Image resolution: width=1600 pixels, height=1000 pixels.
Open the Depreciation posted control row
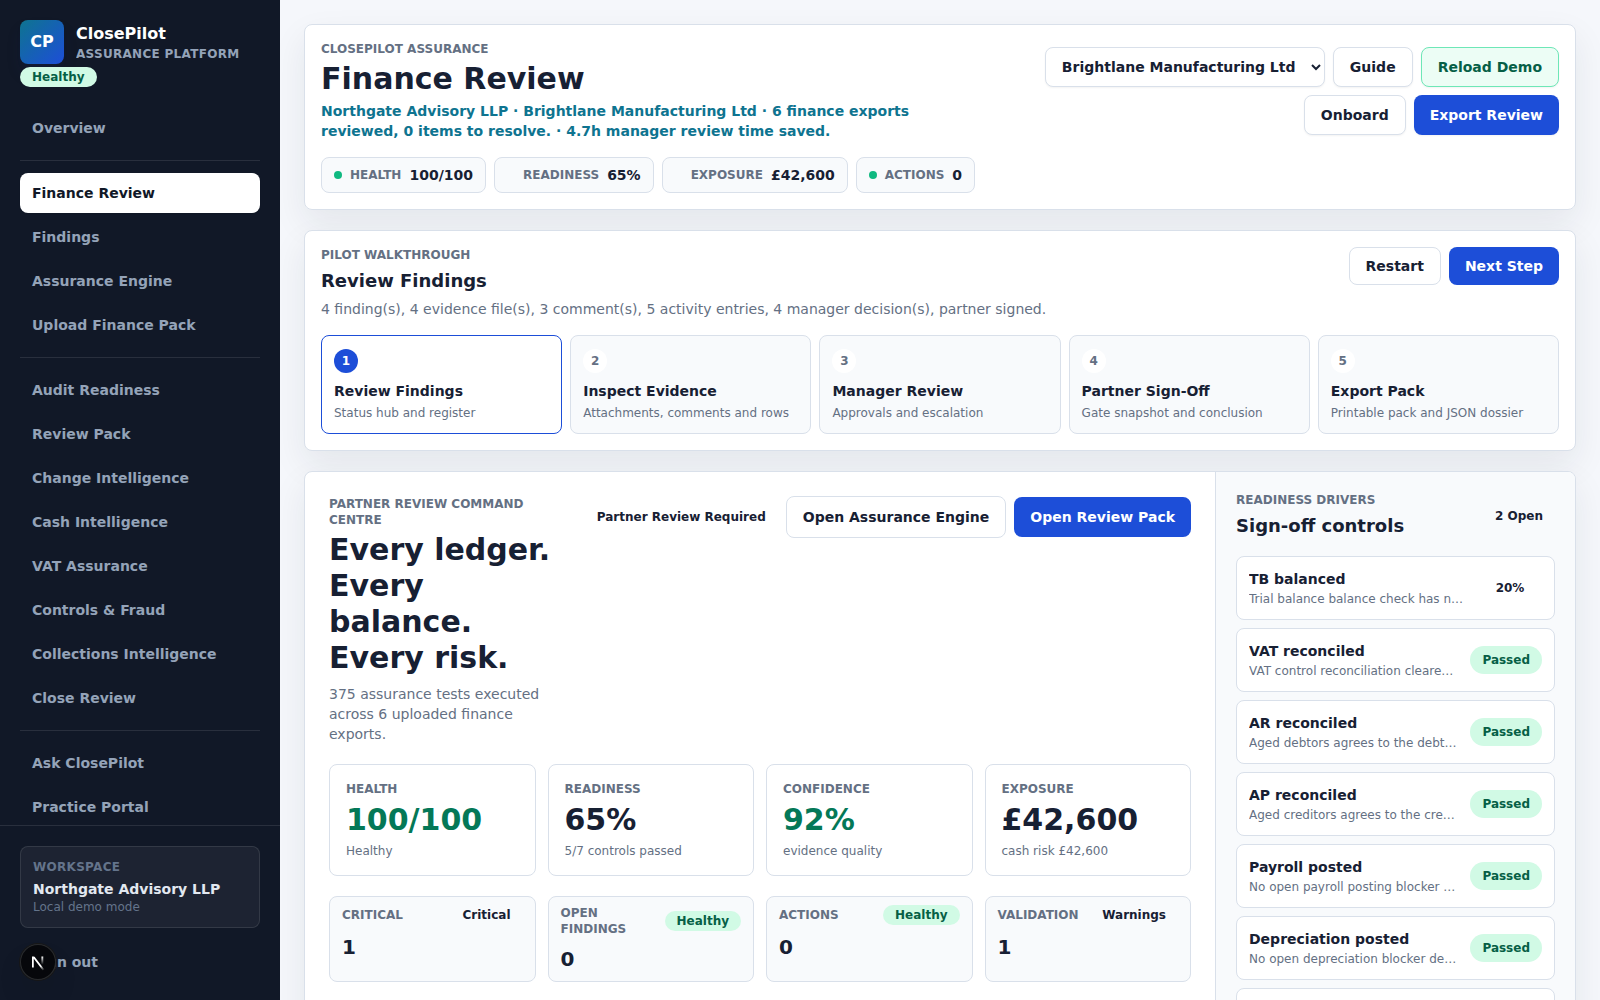(1395, 948)
